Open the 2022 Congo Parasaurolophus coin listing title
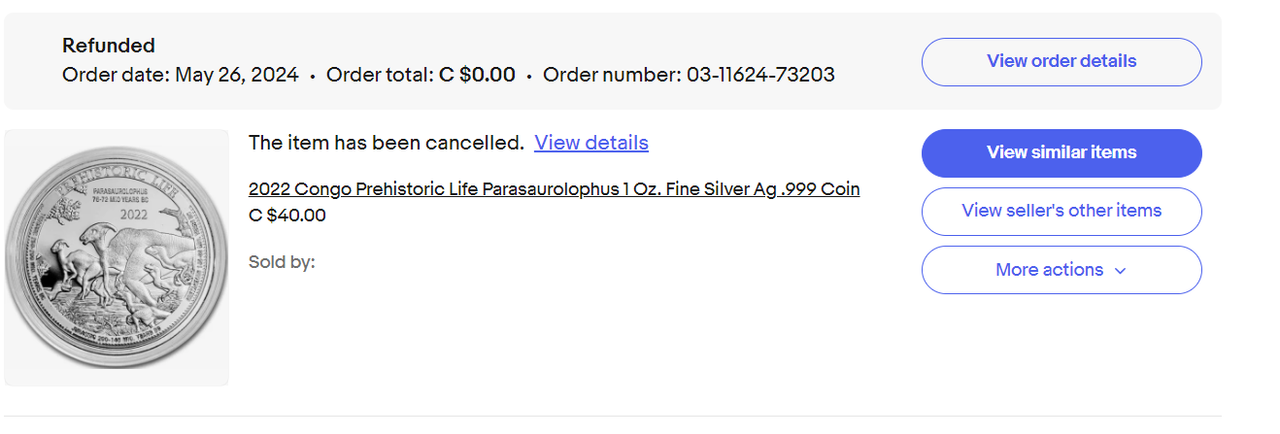 [554, 189]
